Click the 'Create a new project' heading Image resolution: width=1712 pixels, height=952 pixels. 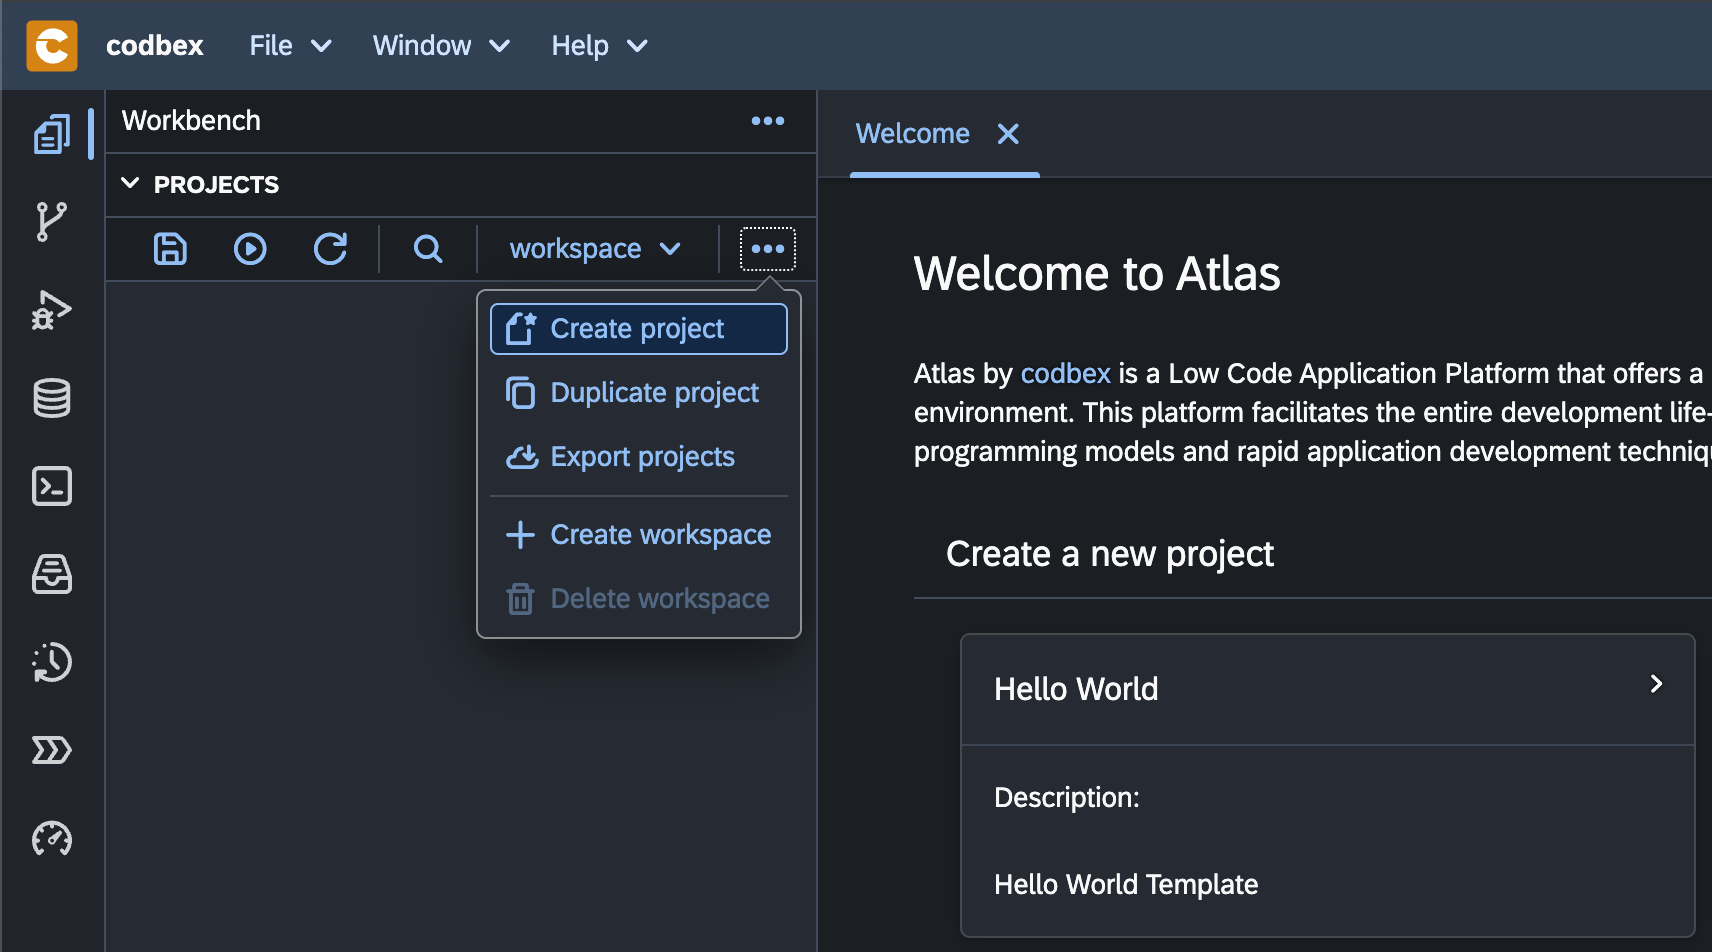[x=1110, y=554]
